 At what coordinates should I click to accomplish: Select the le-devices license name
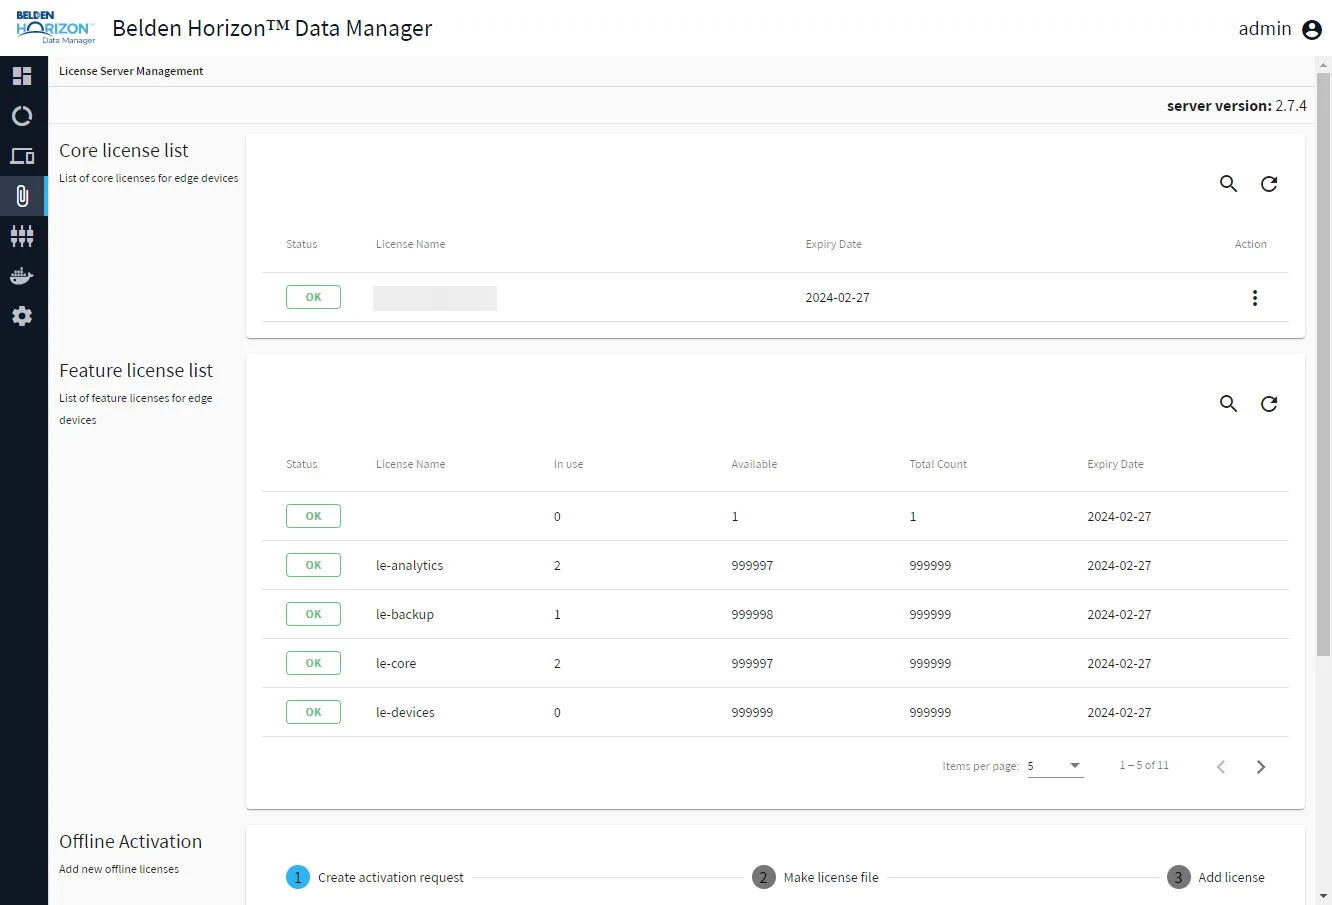click(x=405, y=712)
